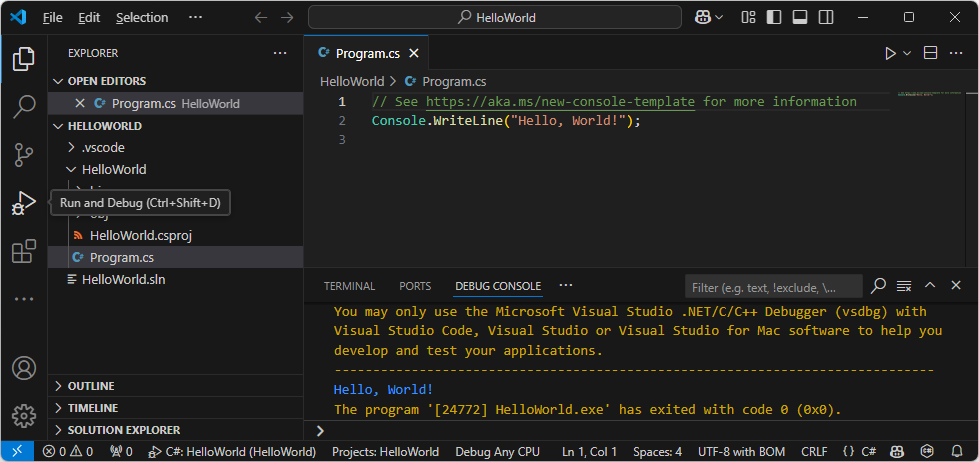This screenshot has height=462, width=979.
Task: Toggle the bottom panel visibility
Action: click(800, 17)
